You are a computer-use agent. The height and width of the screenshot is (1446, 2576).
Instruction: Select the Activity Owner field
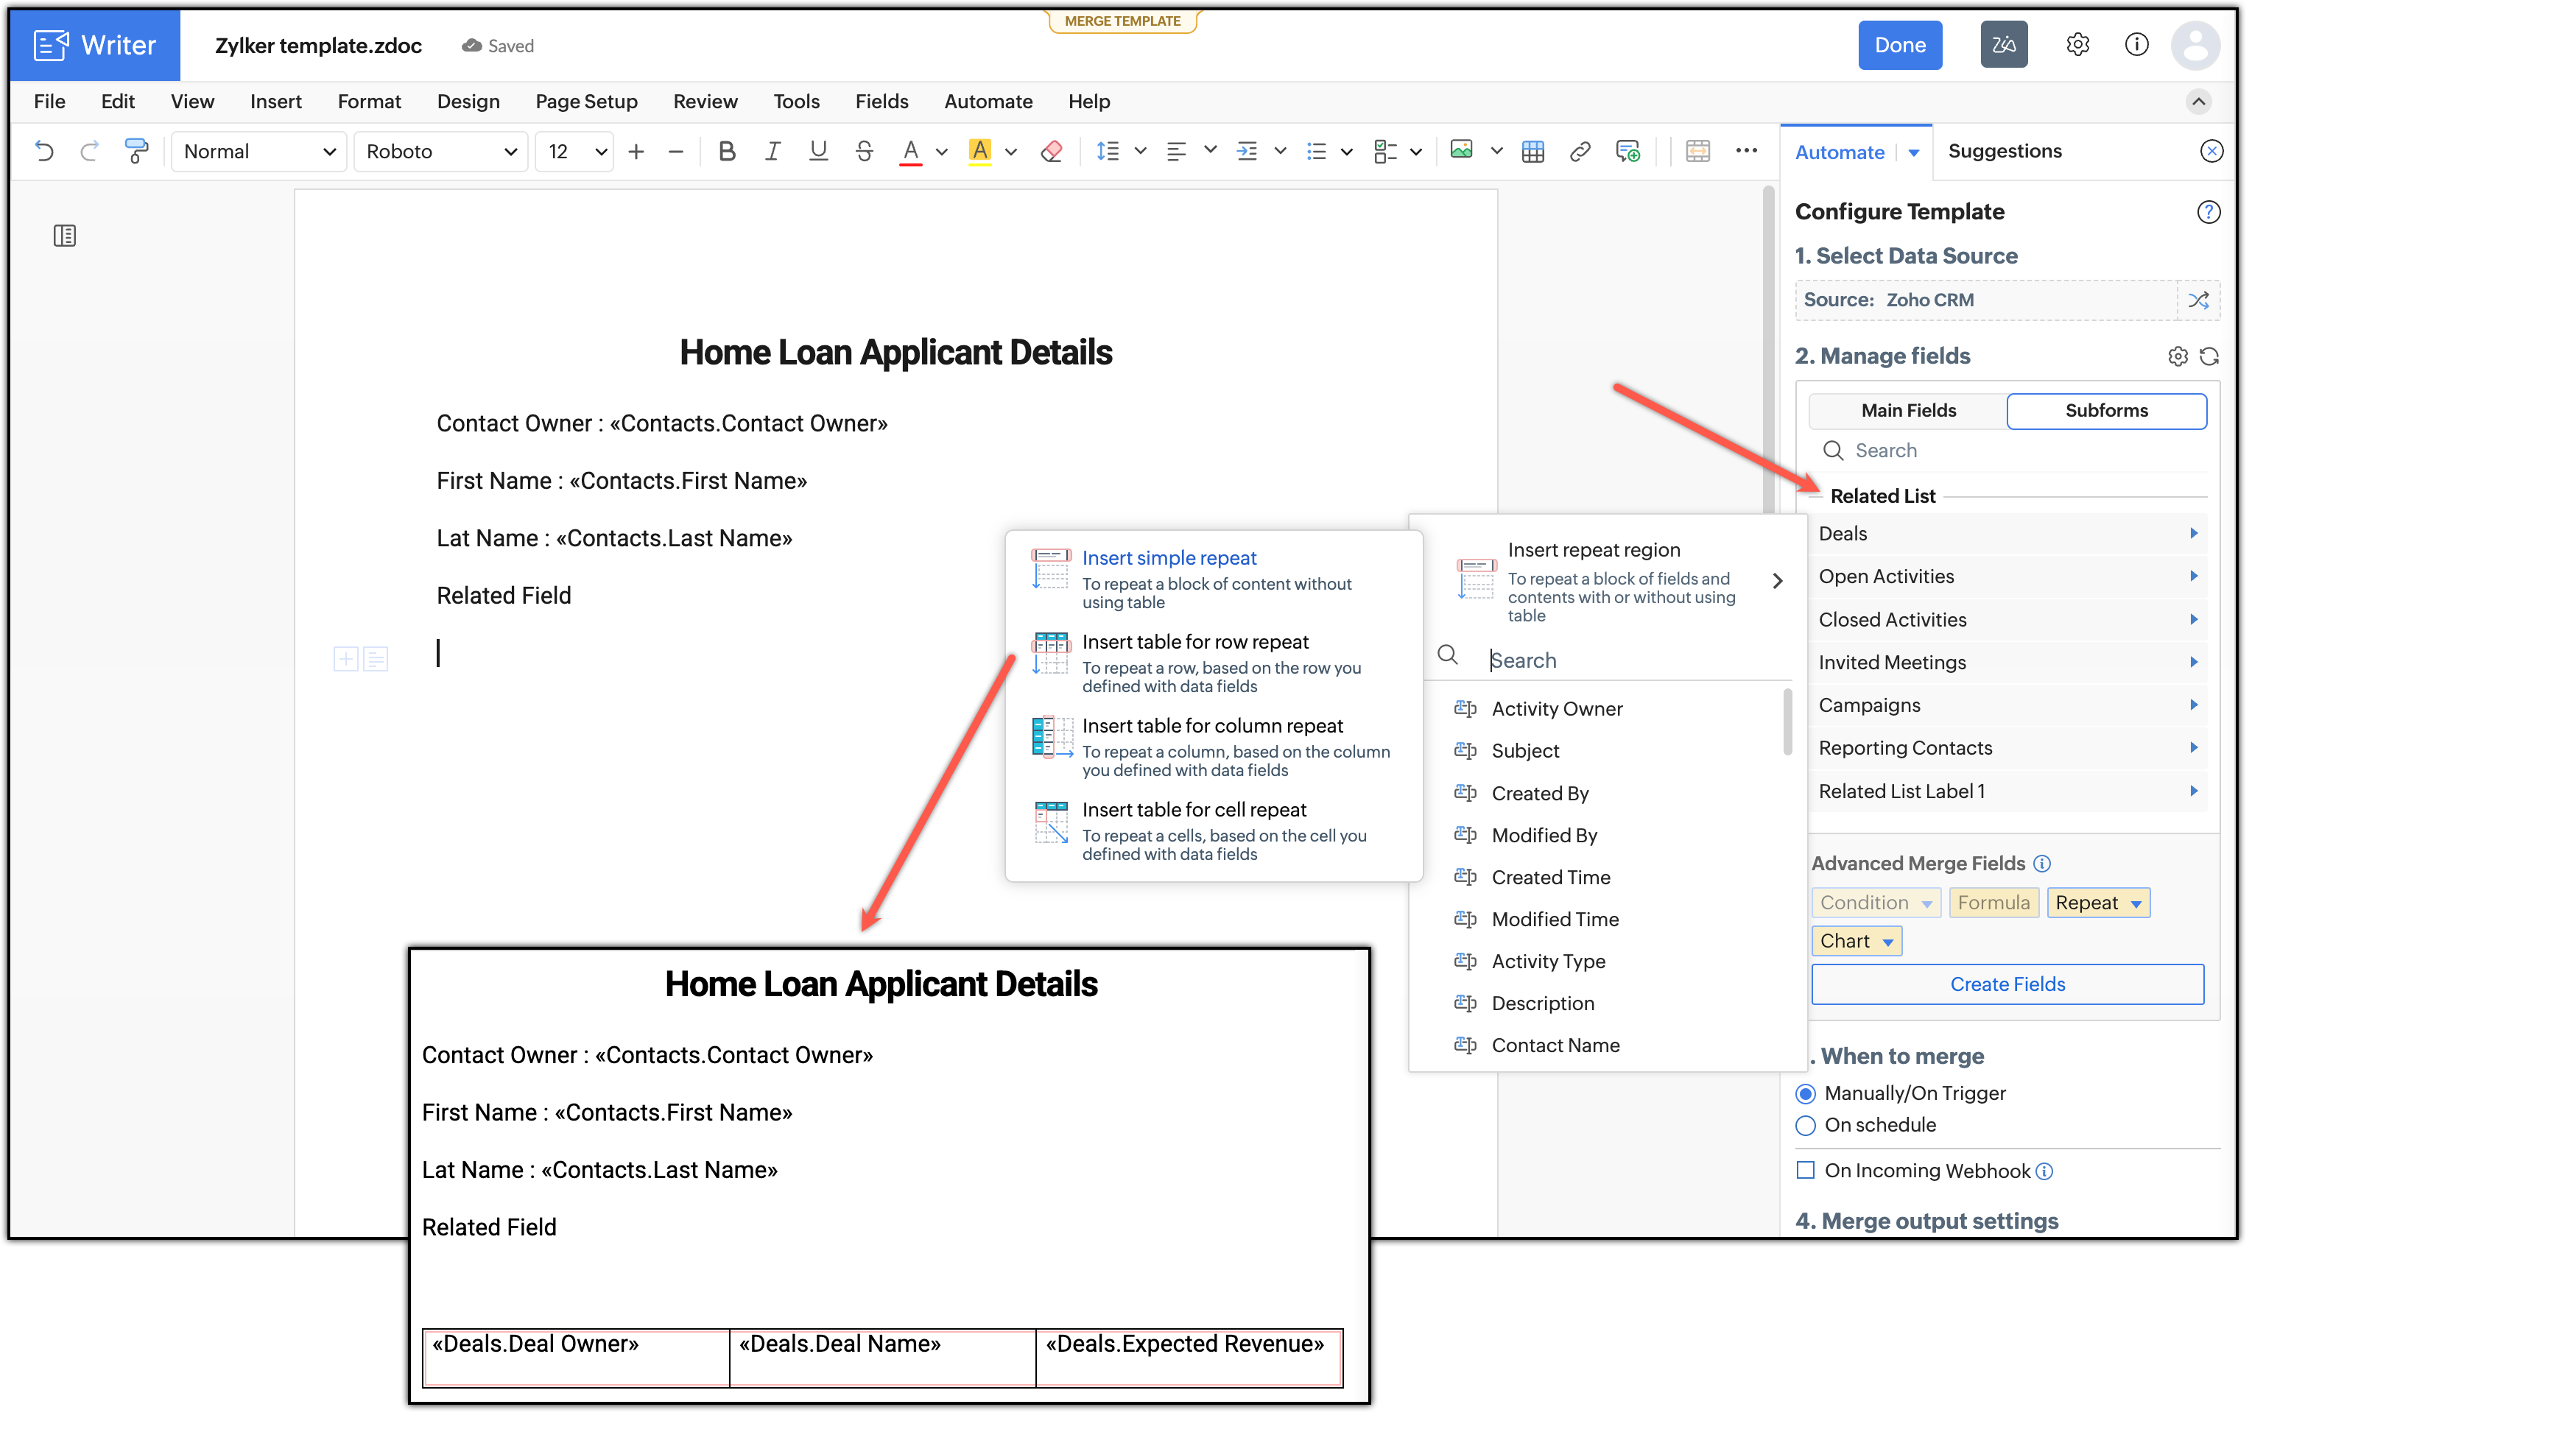pyautogui.click(x=1556, y=709)
